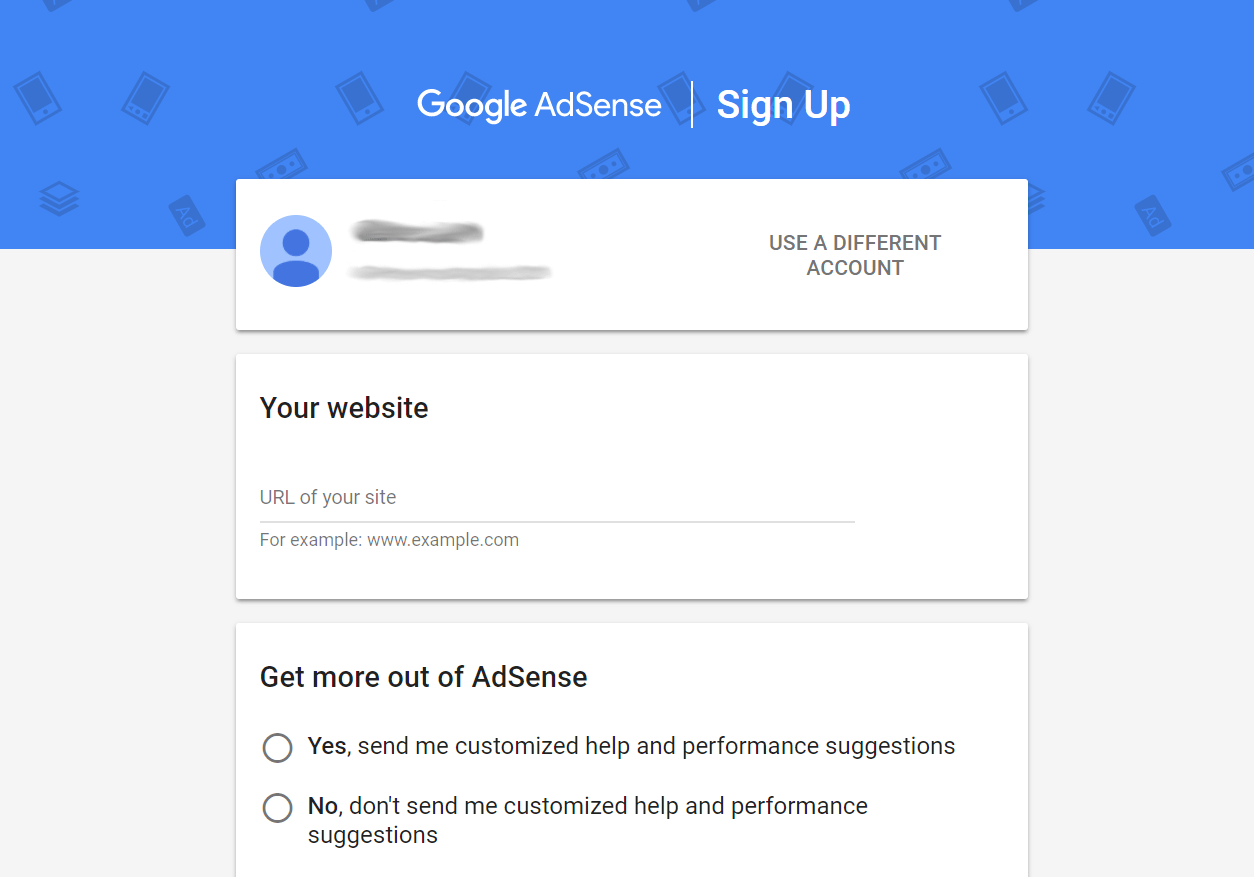1254x877 pixels.
Task: Select the "No" radio button for performance suggestions
Action: click(x=277, y=808)
